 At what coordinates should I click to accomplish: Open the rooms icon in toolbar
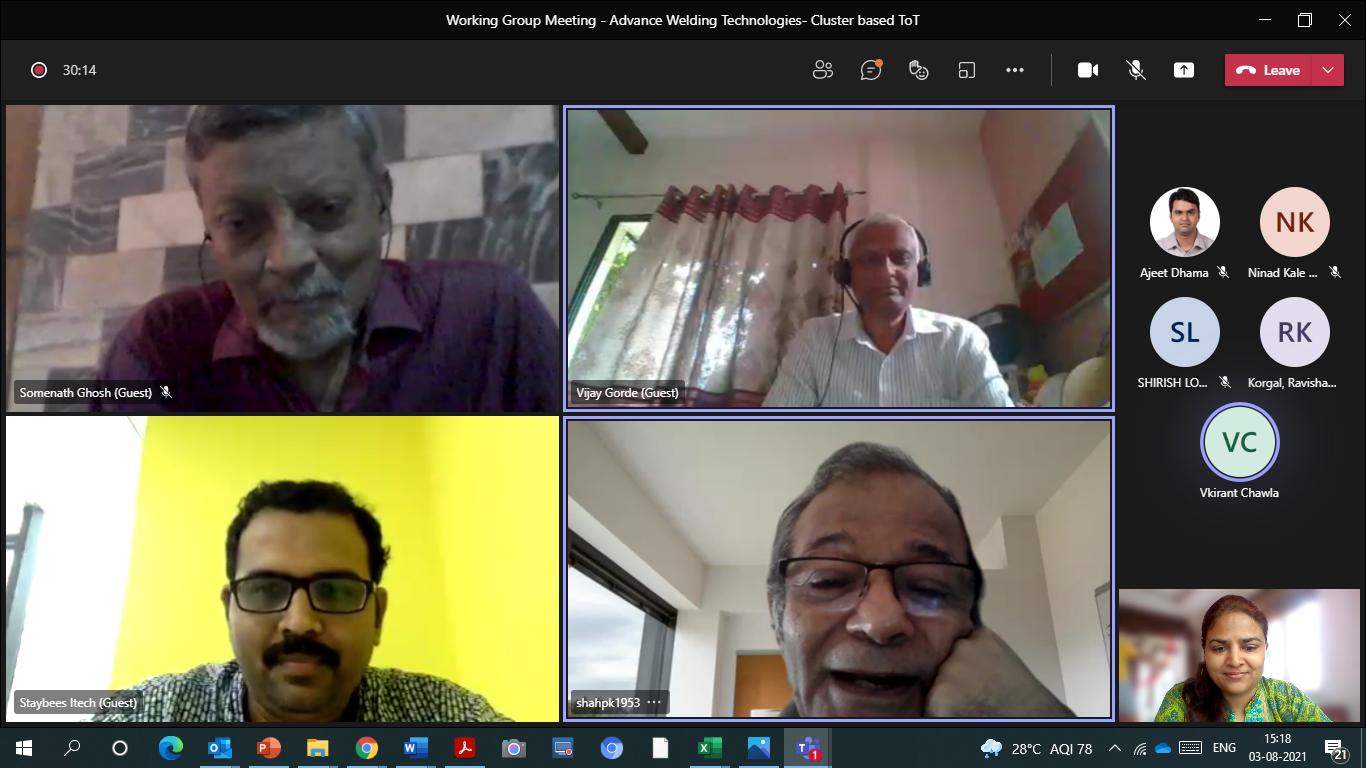point(966,70)
